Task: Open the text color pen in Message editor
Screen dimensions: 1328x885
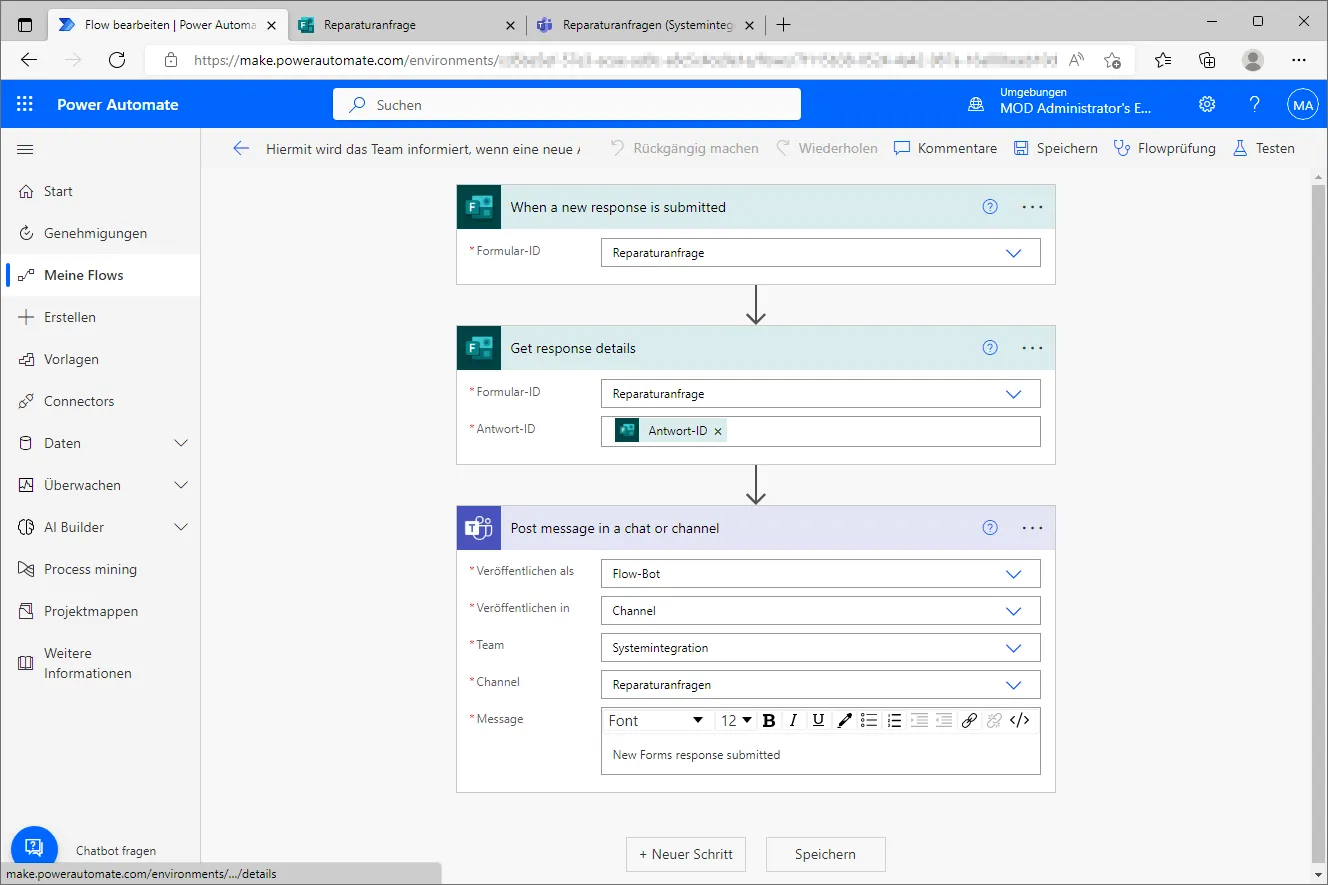Action: tap(845, 720)
